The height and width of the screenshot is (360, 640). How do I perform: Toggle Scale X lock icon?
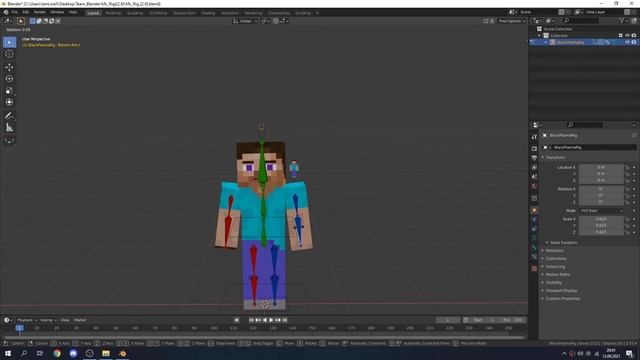point(627,219)
